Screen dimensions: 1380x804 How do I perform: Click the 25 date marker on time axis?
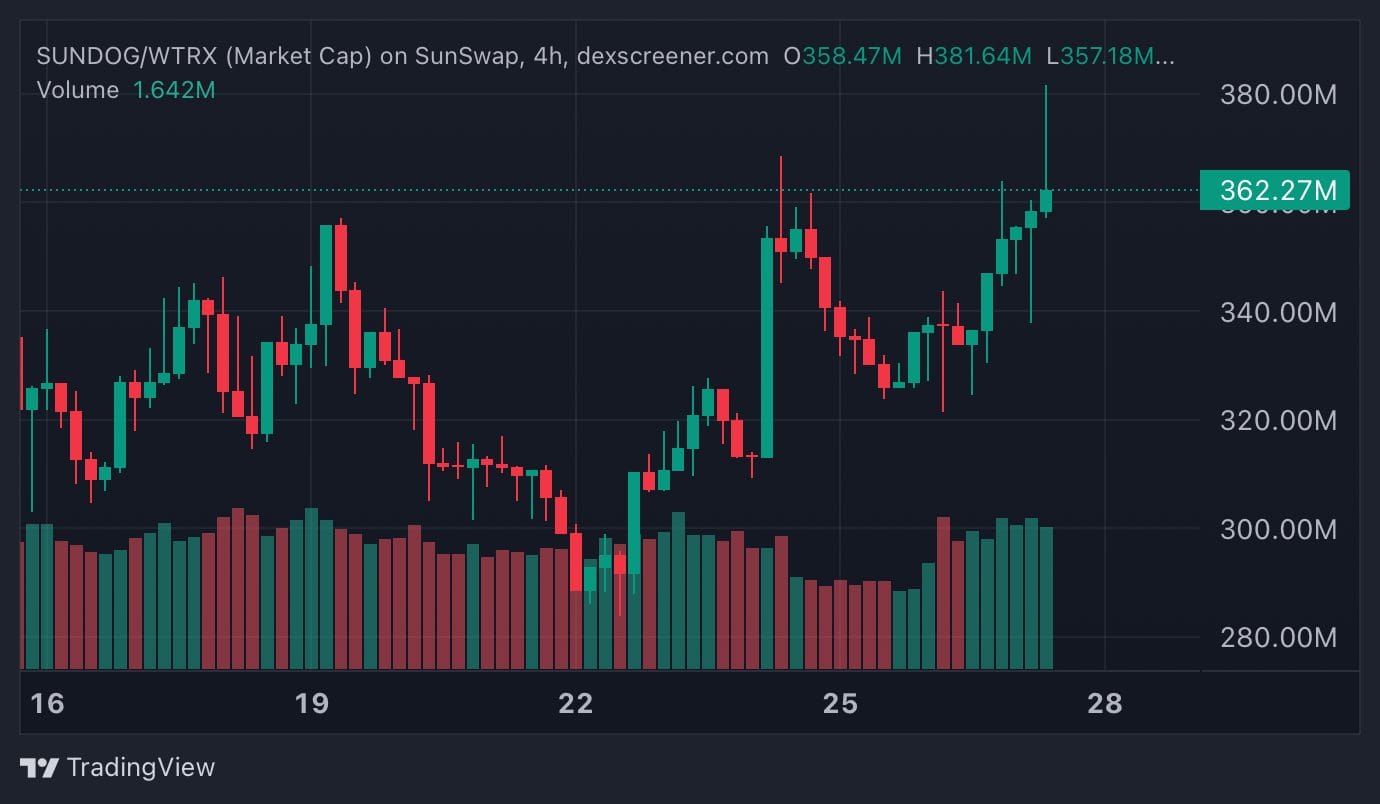coord(840,704)
